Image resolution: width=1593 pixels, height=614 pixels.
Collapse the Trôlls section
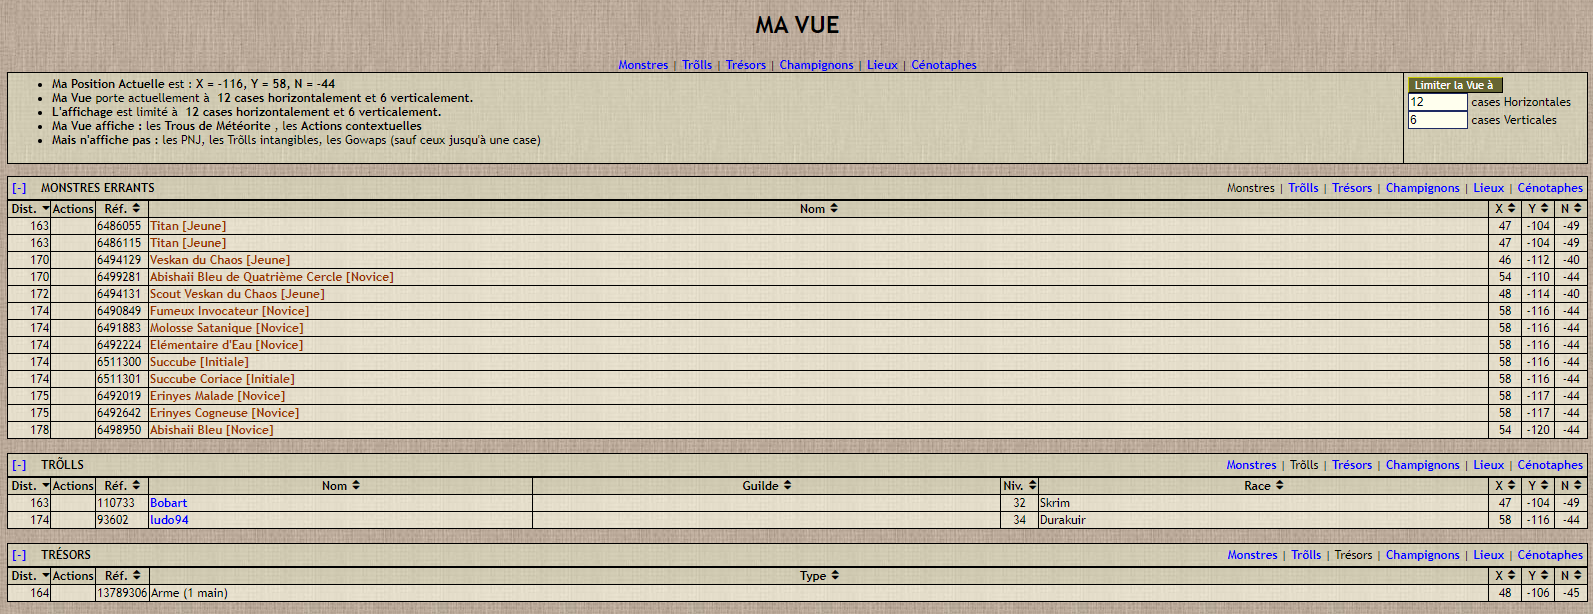click(19, 465)
